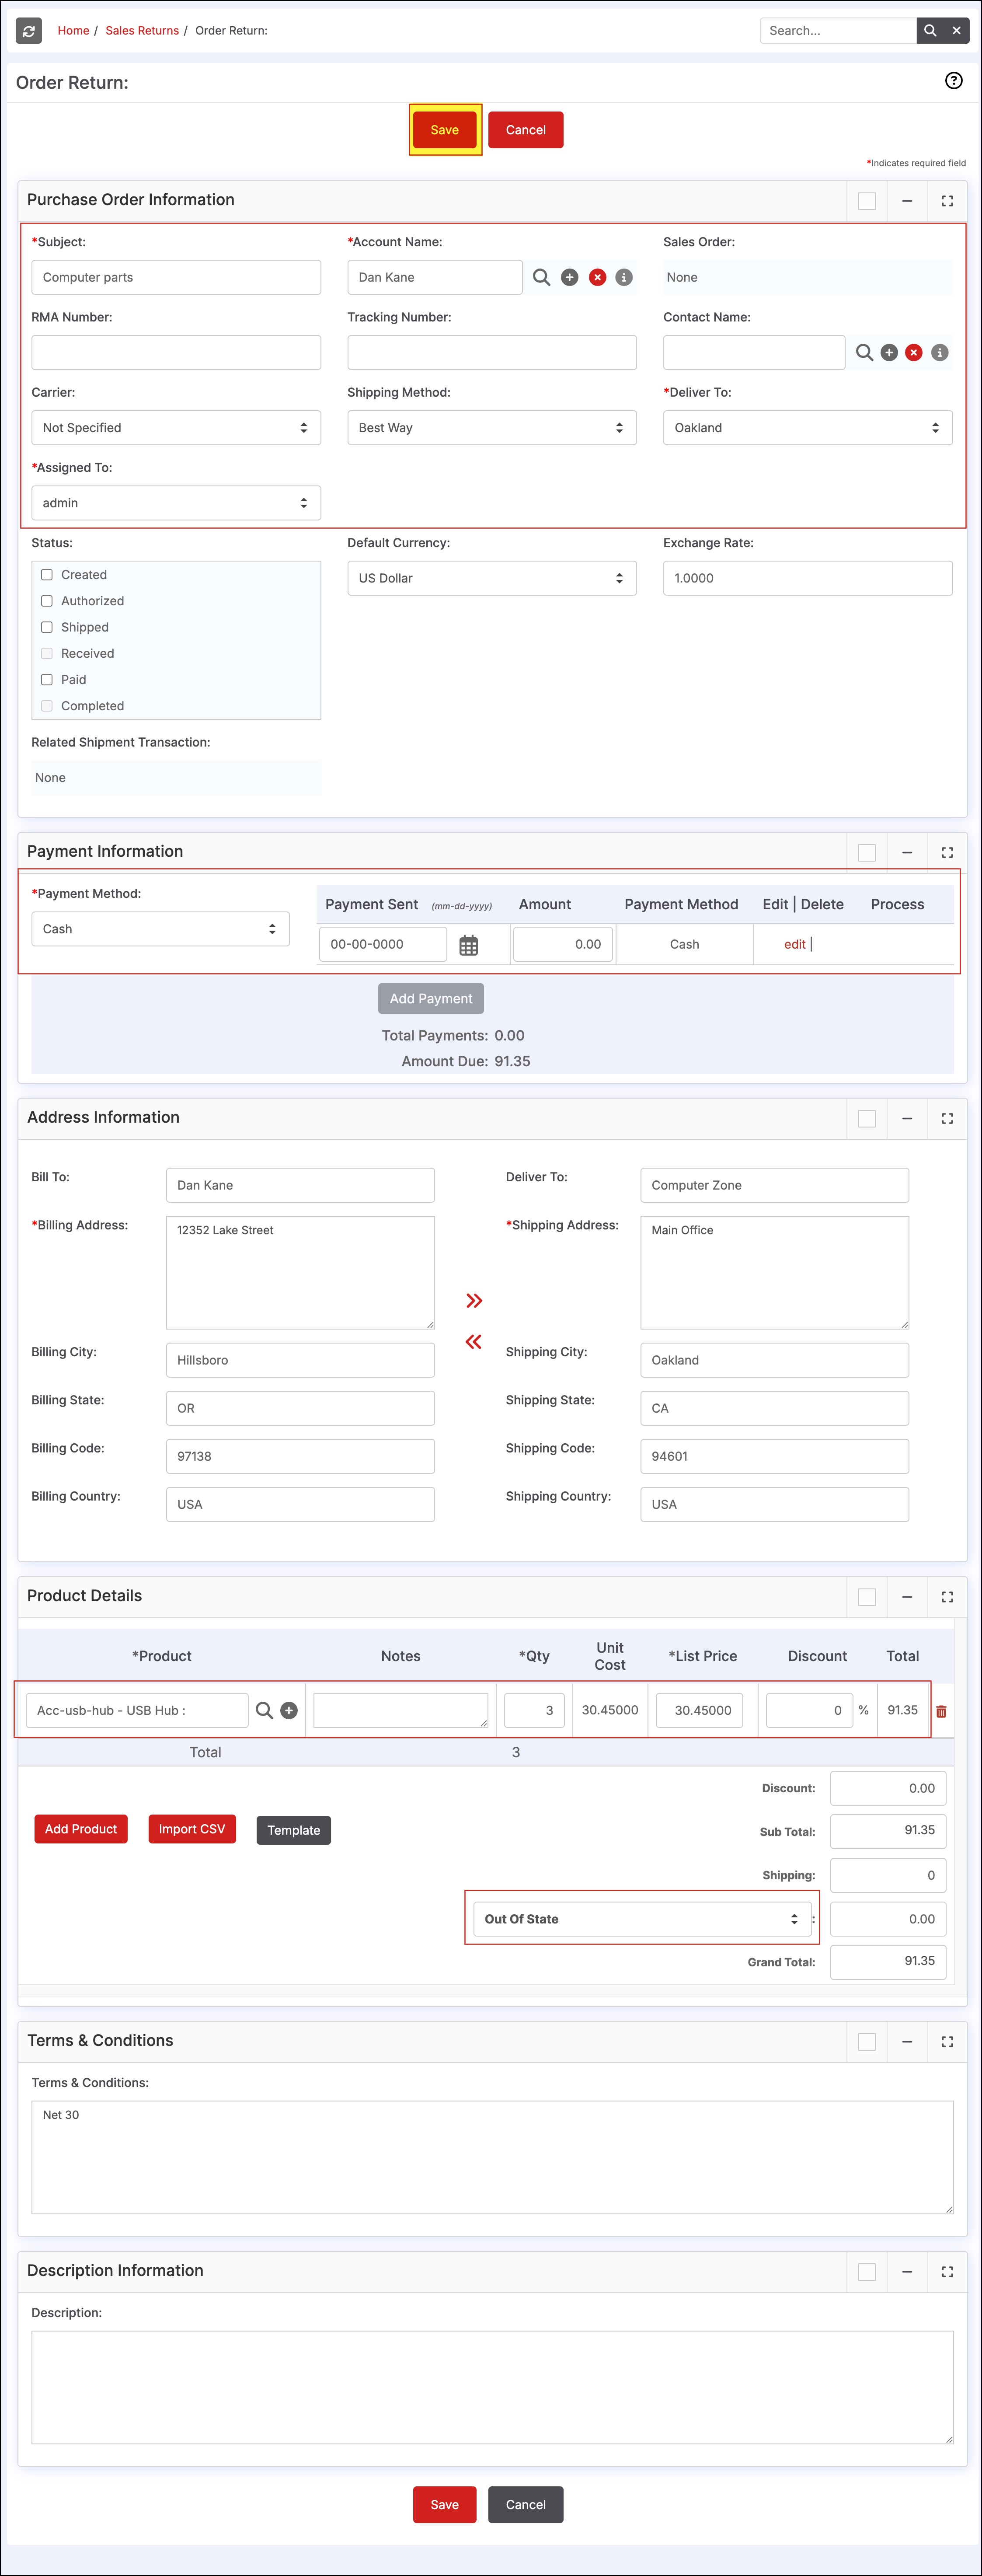This screenshot has height=2576, width=982.
Task: Click the top Save button
Action: pyautogui.click(x=445, y=130)
